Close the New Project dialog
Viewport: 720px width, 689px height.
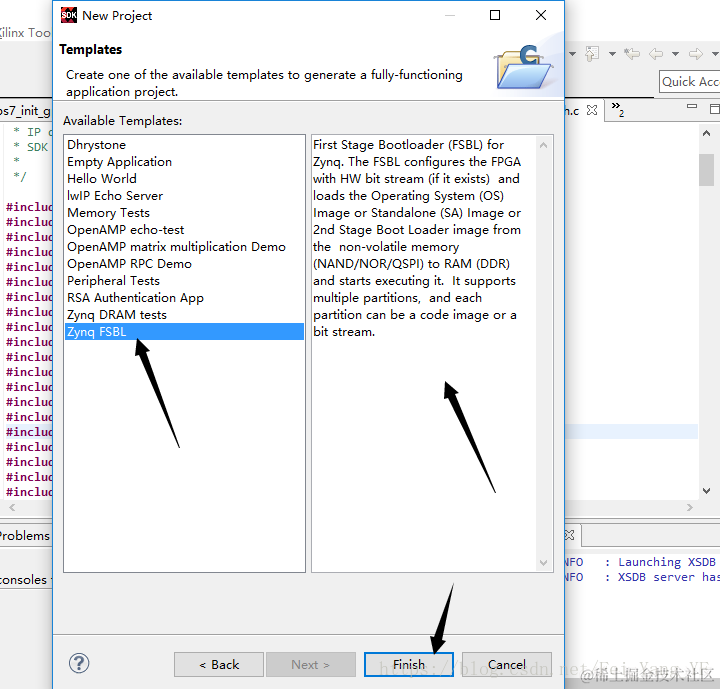[x=541, y=15]
